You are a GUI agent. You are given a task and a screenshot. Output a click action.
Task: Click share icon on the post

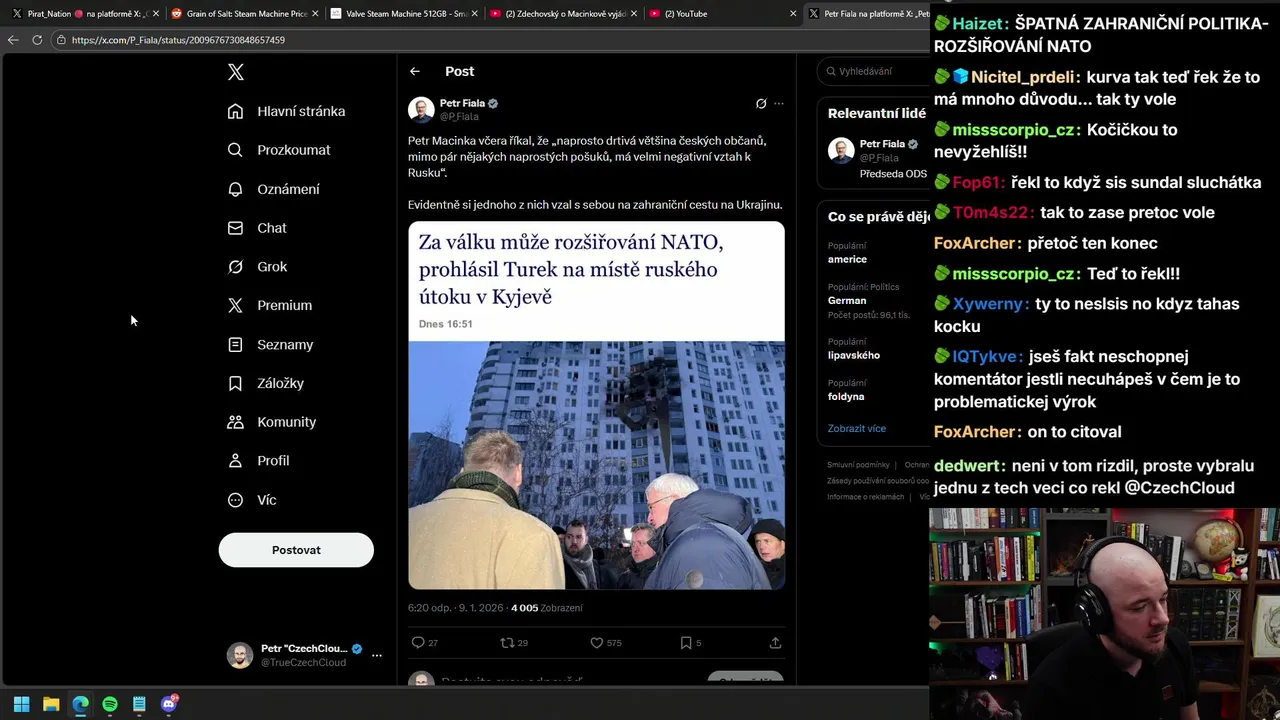775,643
